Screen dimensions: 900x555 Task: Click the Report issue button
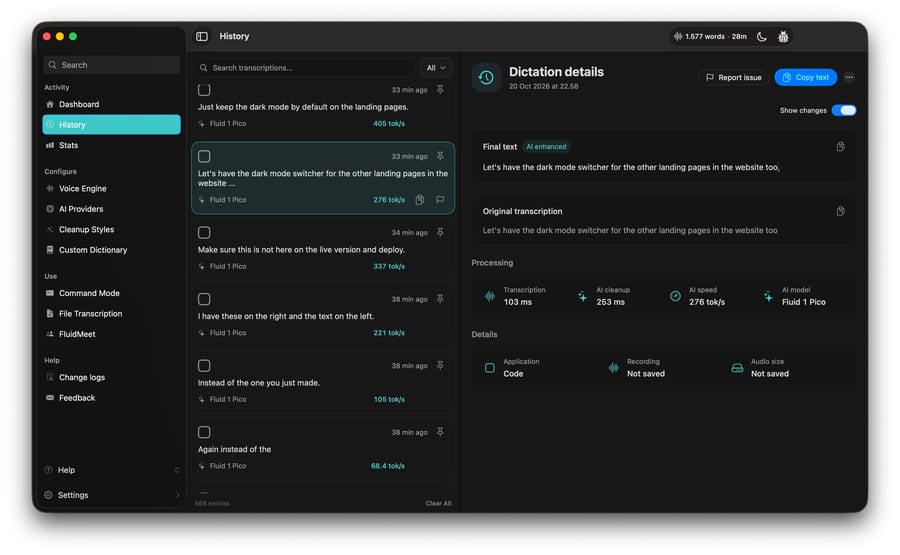pos(733,77)
